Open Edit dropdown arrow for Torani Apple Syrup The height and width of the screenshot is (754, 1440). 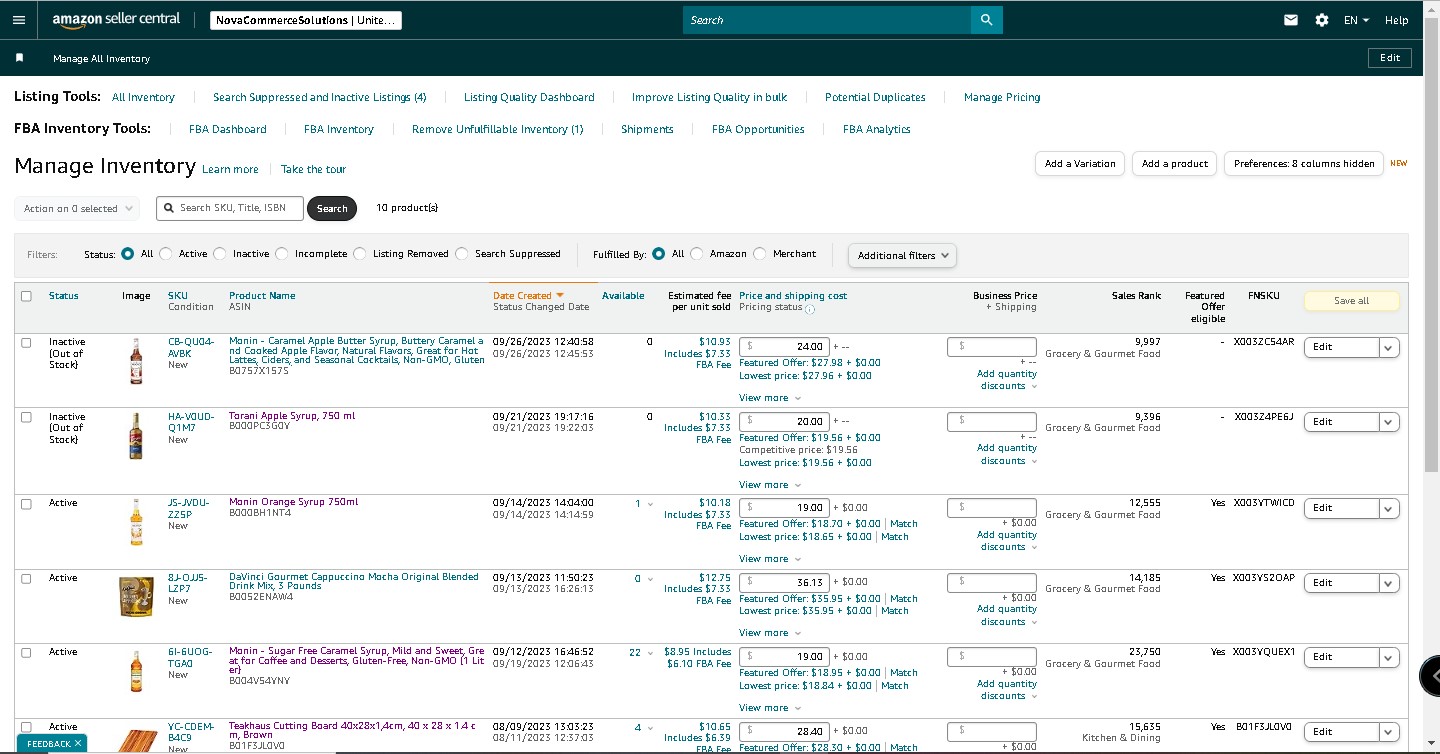click(1389, 422)
